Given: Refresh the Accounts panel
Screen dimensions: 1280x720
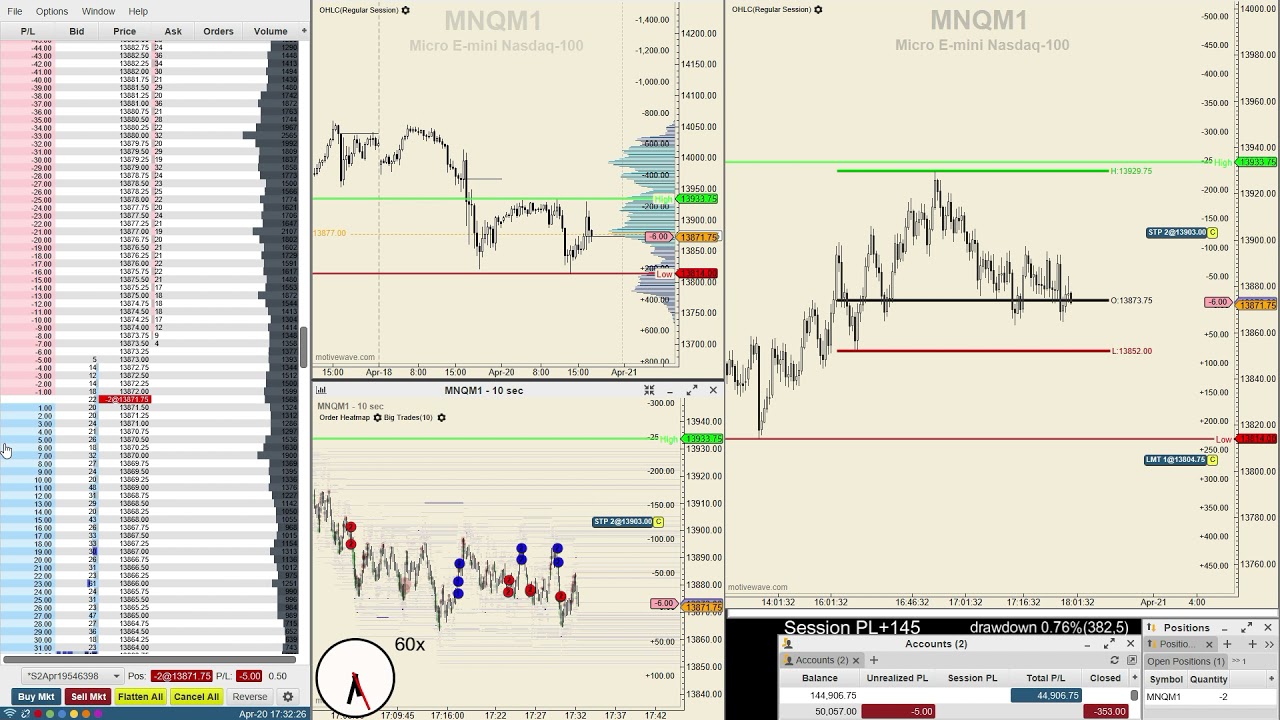Looking at the screenshot, I should point(1114,660).
